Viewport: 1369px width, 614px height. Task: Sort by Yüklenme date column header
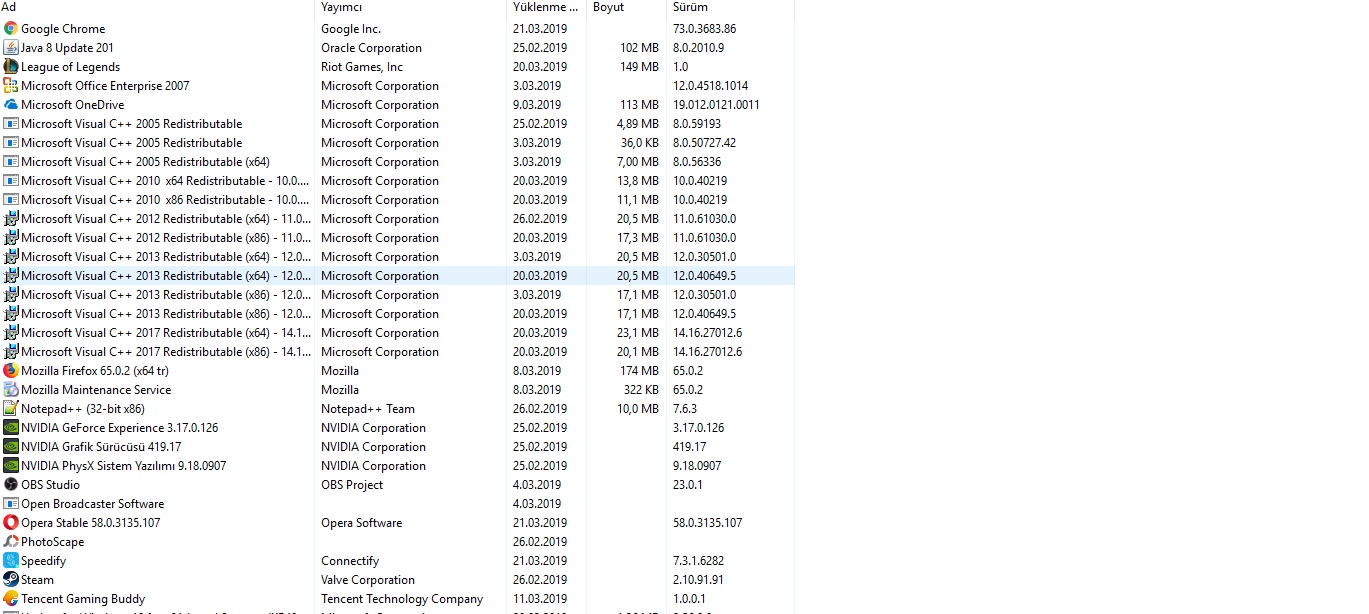pyautogui.click(x=545, y=7)
